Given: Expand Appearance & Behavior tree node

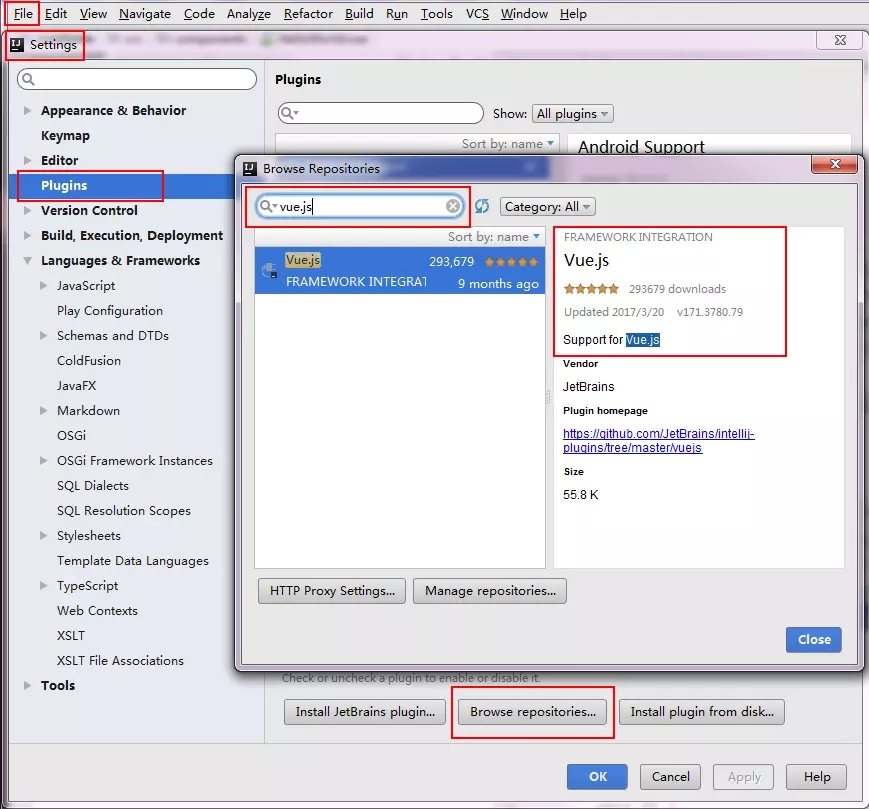Looking at the screenshot, I should click(27, 110).
